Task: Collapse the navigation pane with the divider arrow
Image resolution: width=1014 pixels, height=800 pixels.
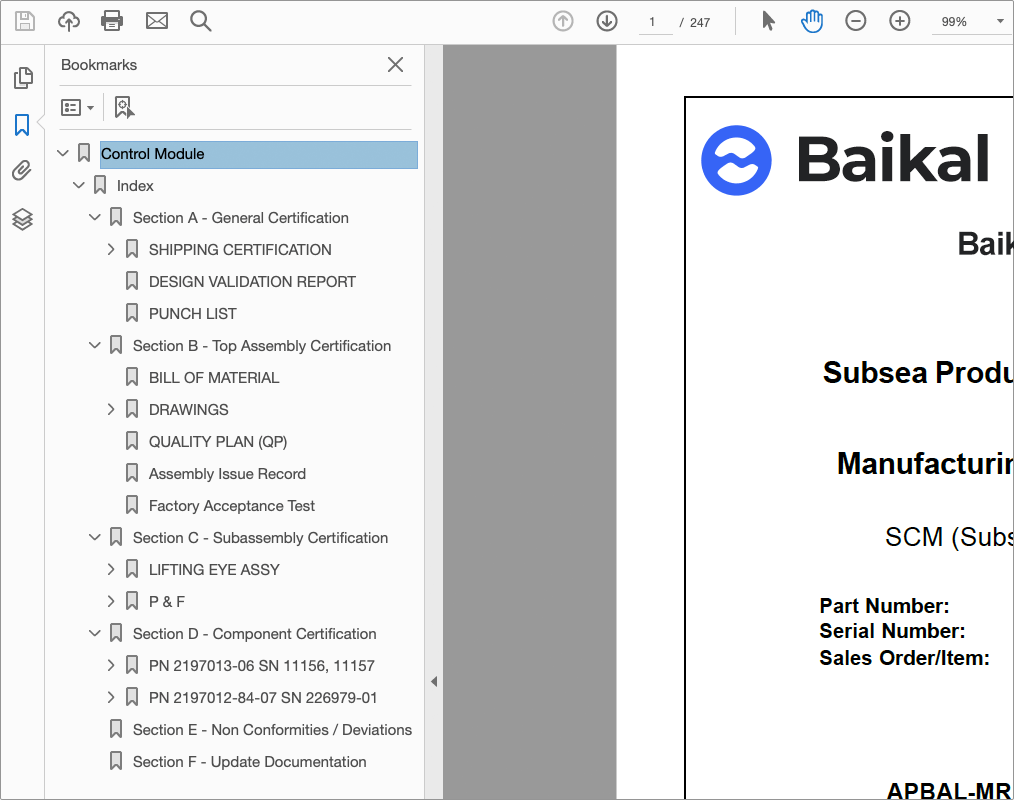Action: [434, 681]
